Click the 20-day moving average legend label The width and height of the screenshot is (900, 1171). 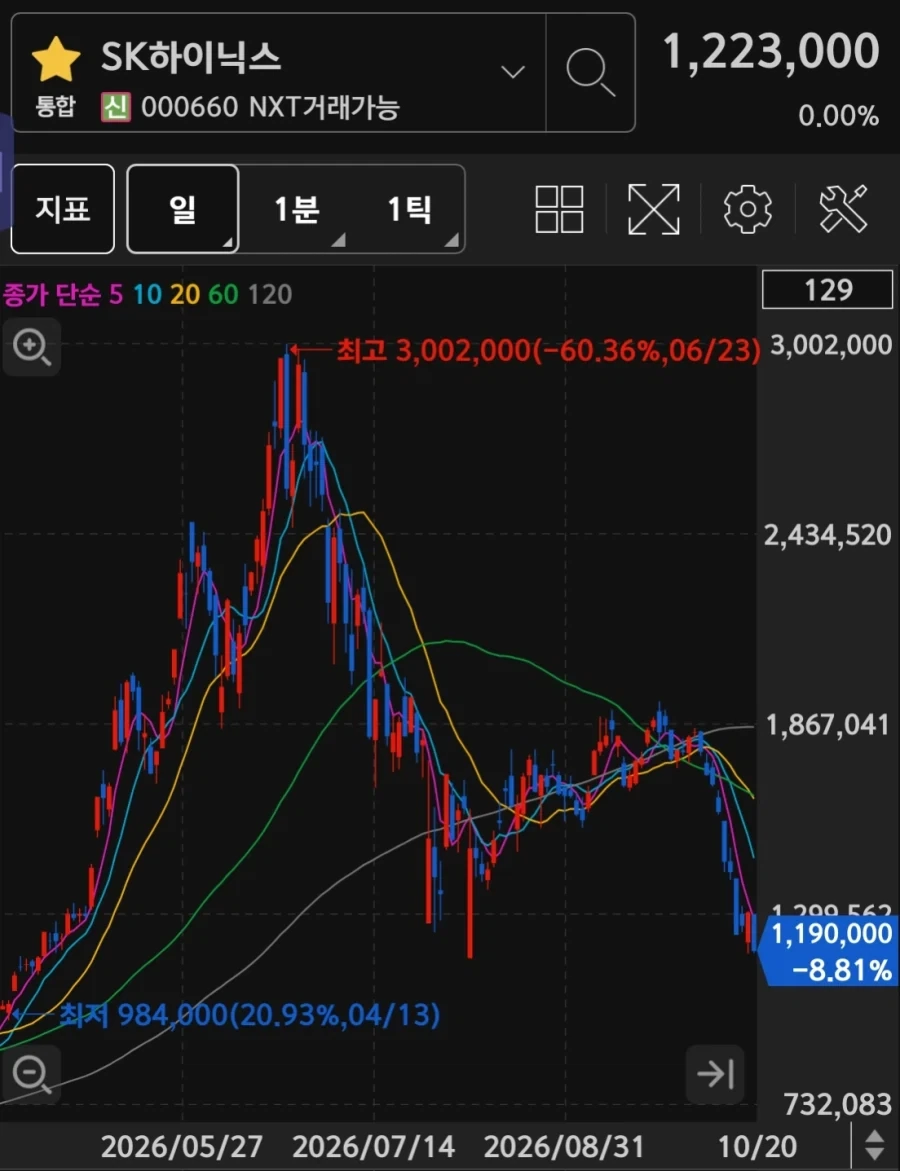(x=184, y=295)
